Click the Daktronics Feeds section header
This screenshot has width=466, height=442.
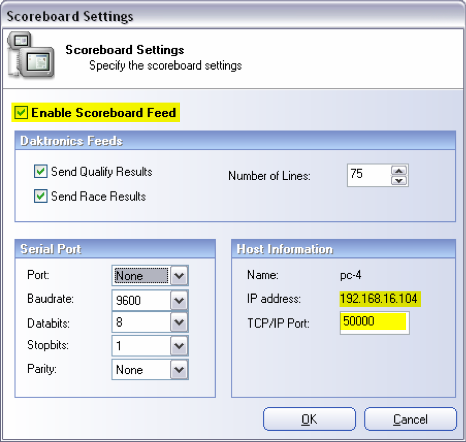[235, 141]
